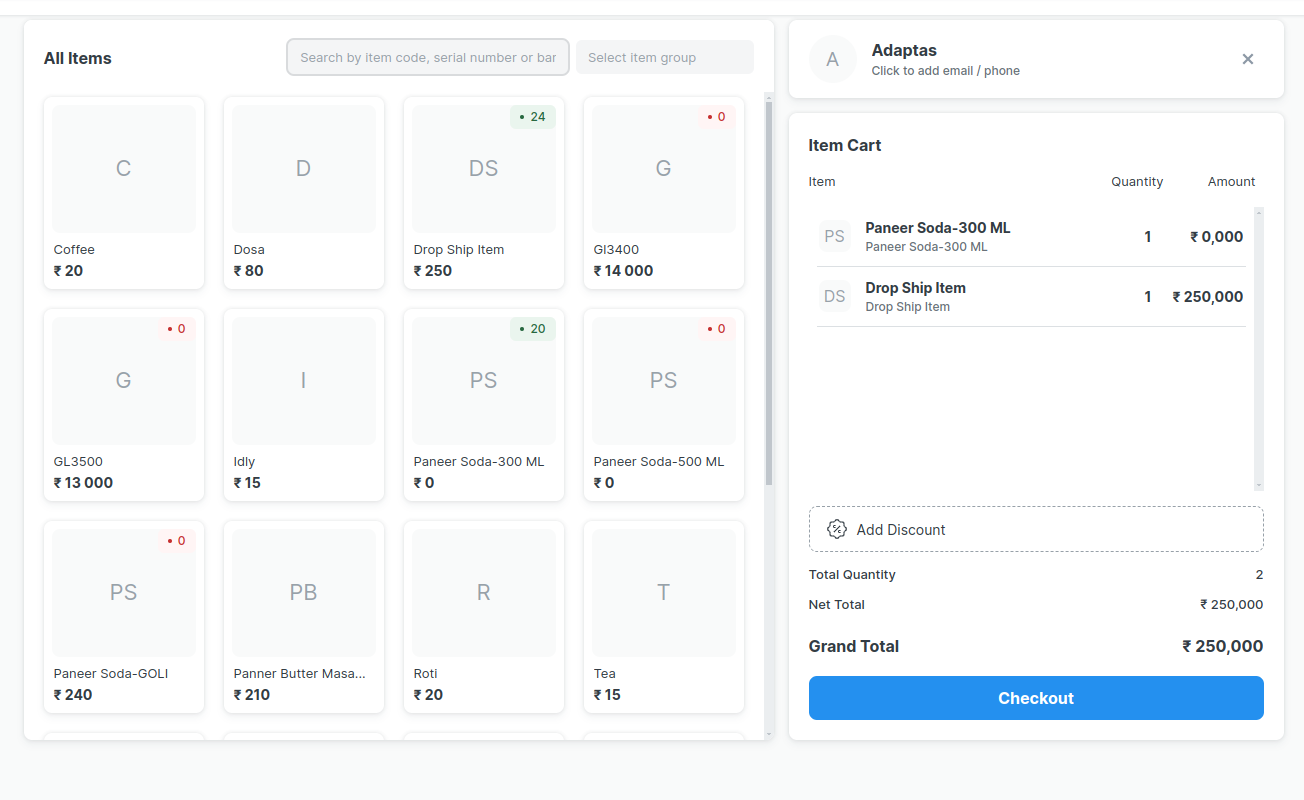The width and height of the screenshot is (1304, 800).
Task: Open the Select item group dropdown
Action: [x=665, y=57]
